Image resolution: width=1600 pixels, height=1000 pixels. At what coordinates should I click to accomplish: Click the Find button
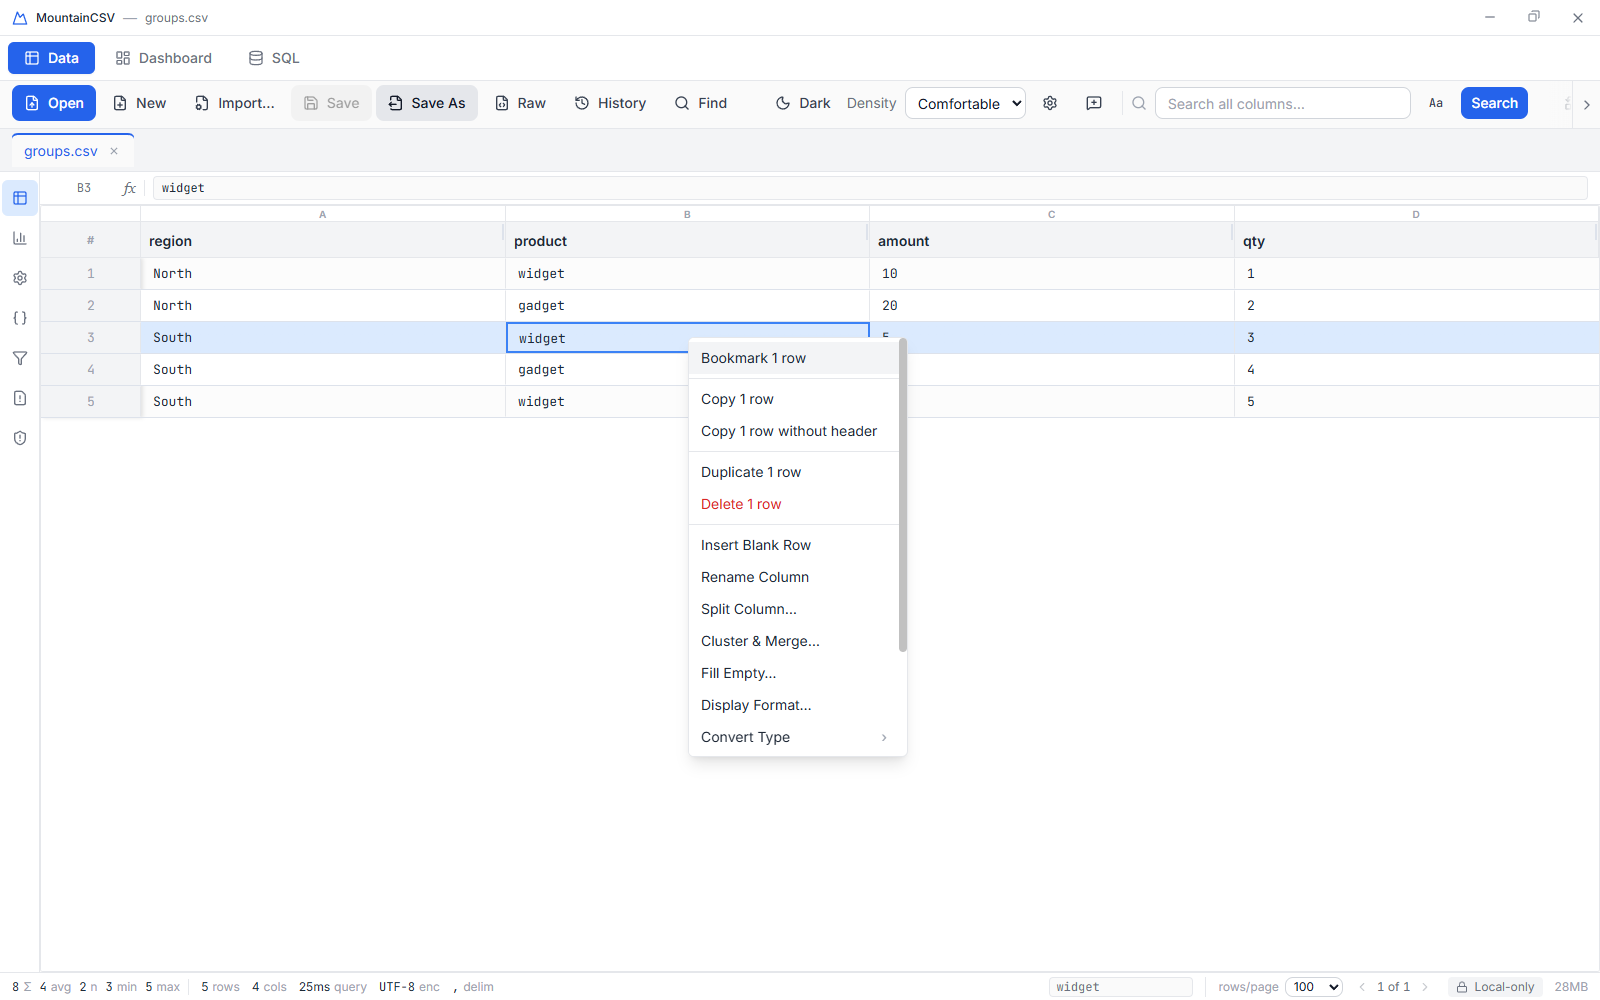pos(701,103)
